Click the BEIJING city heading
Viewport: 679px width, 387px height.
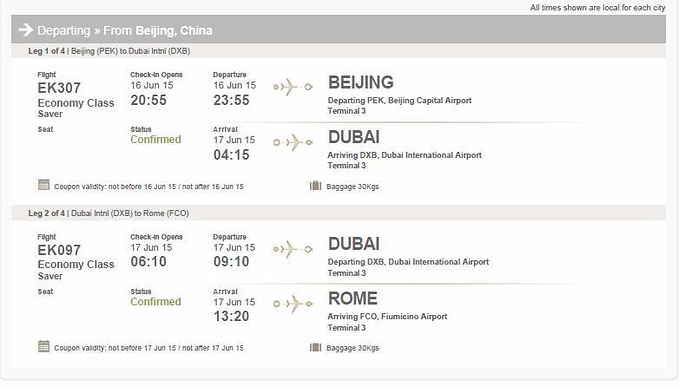click(361, 82)
